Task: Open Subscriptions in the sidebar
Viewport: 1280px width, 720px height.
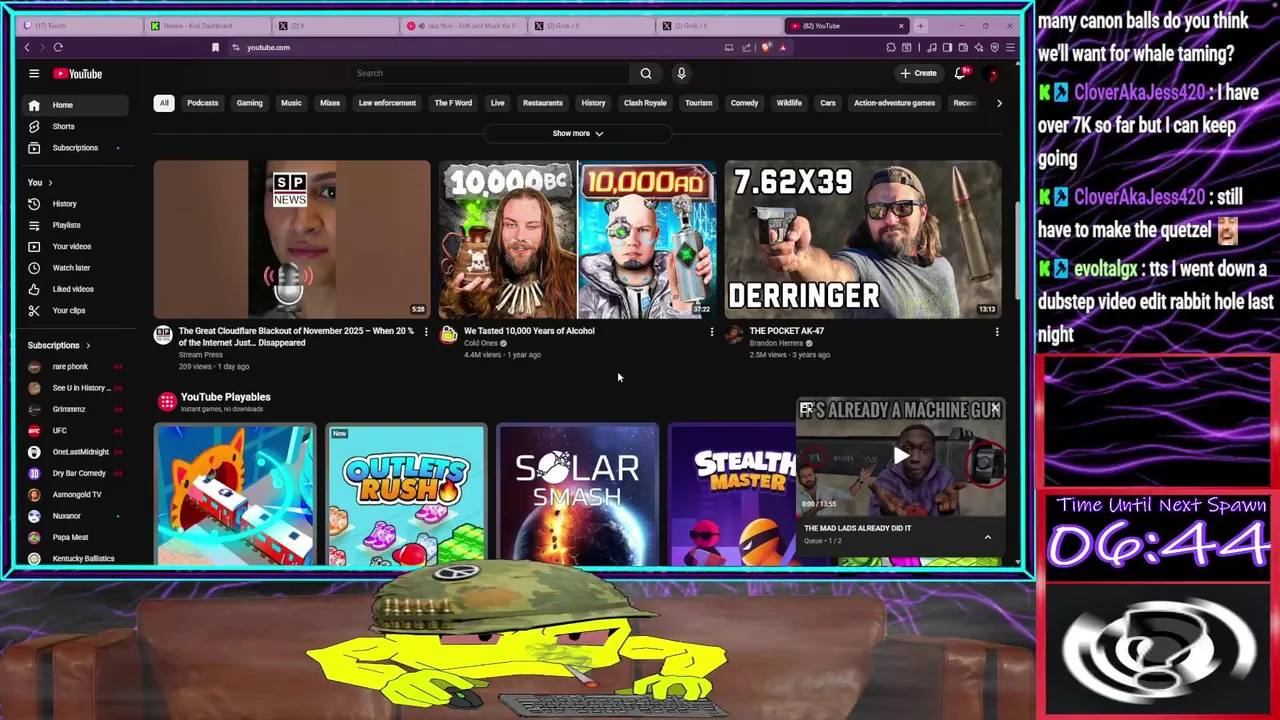Action: [x=77, y=148]
